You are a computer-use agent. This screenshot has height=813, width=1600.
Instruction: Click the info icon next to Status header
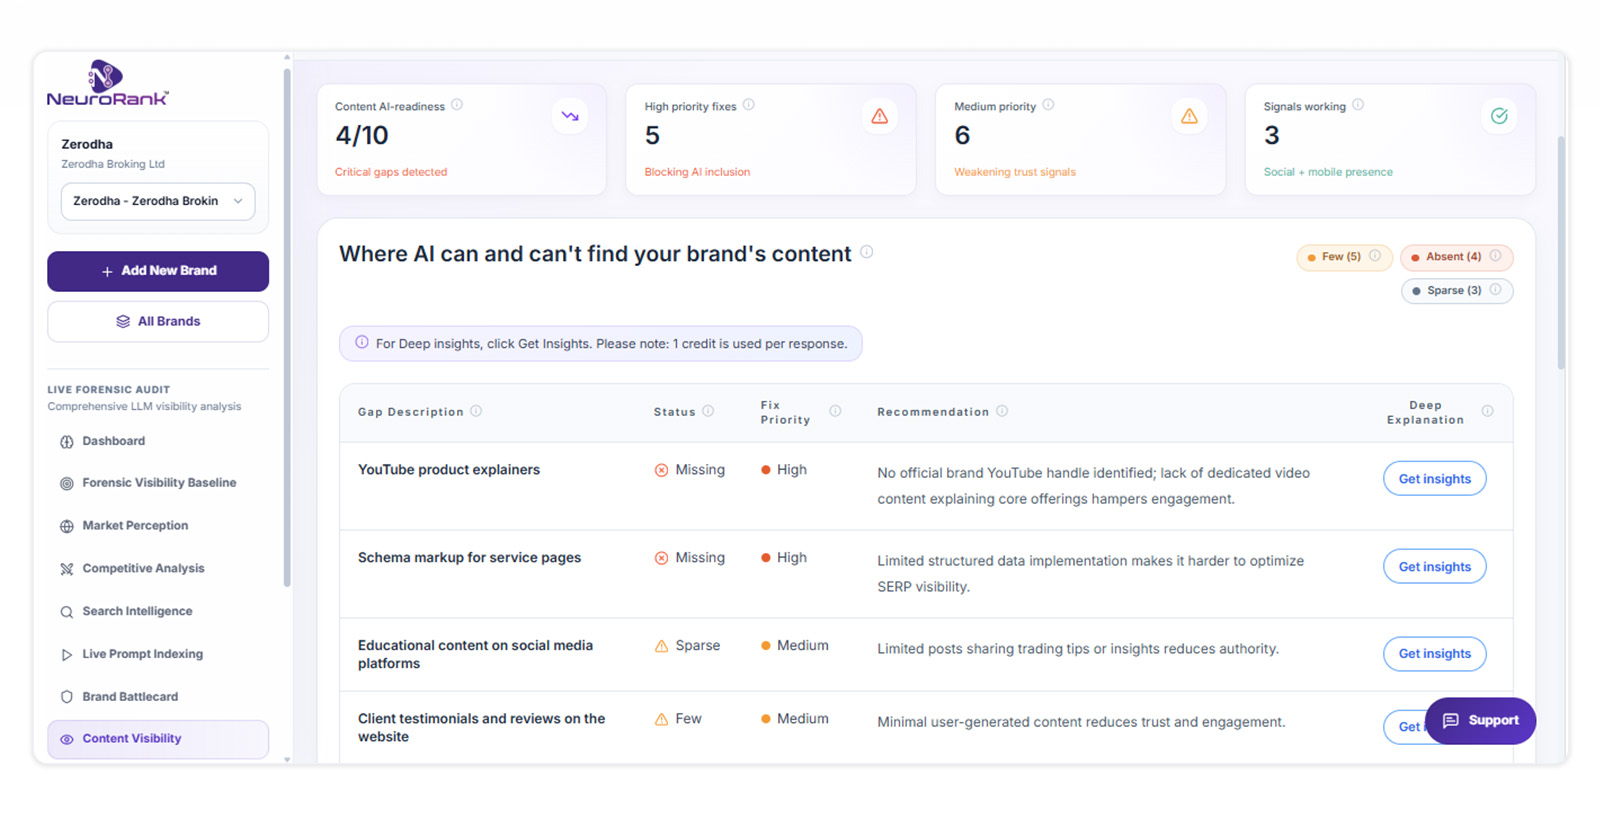pyautogui.click(x=708, y=411)
